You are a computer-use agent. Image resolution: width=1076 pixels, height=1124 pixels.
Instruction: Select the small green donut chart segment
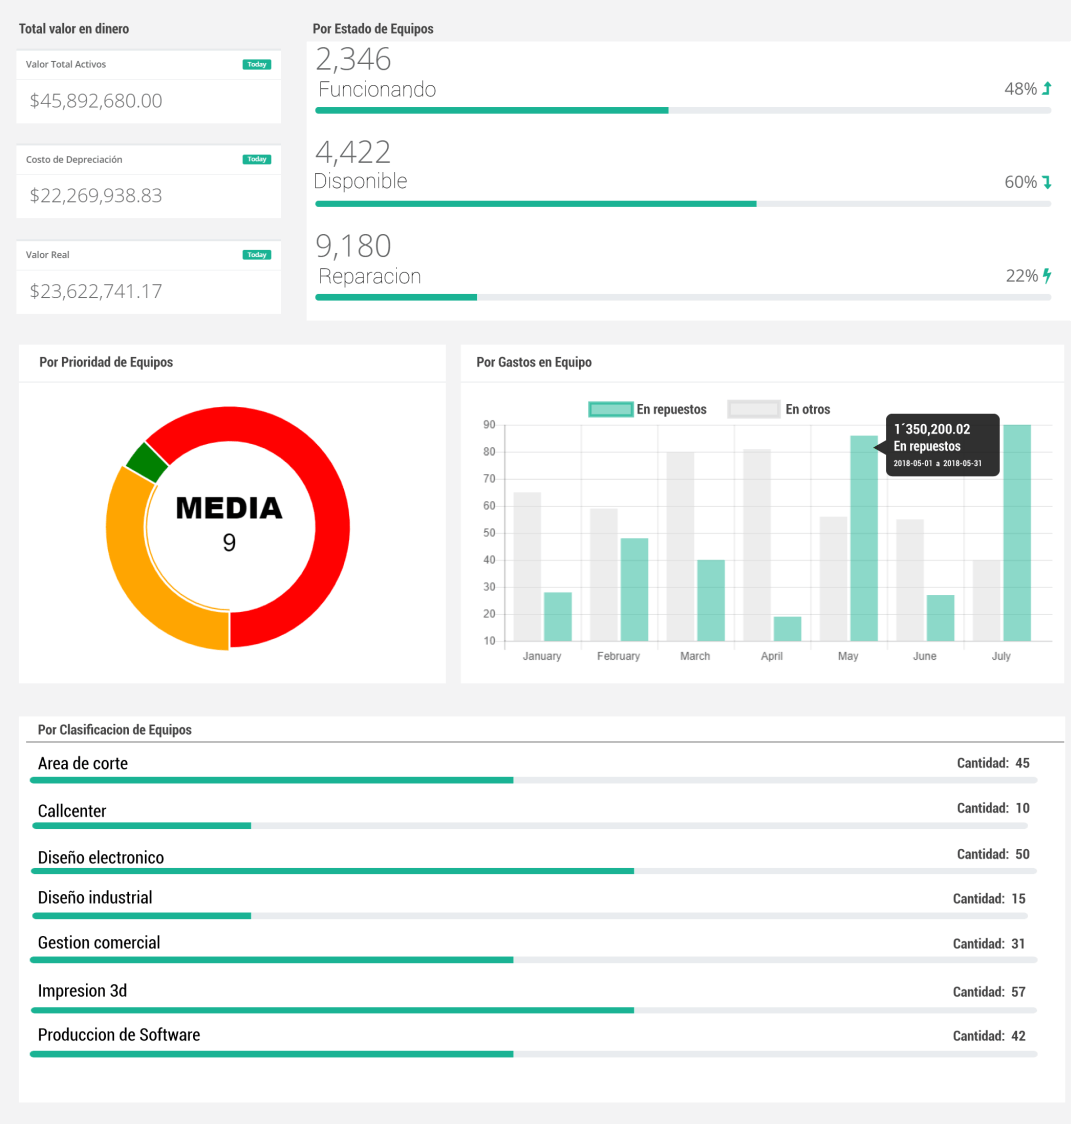[147, 461]
